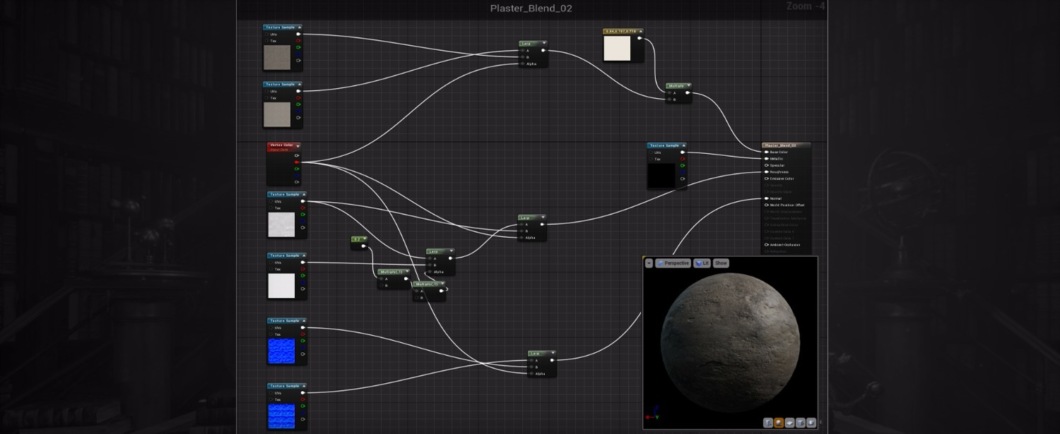Viewport: 1060px width, 434px height.
Task: Click the cloudy white roughness texture thumbnail
Action: (x=281, y=224)
